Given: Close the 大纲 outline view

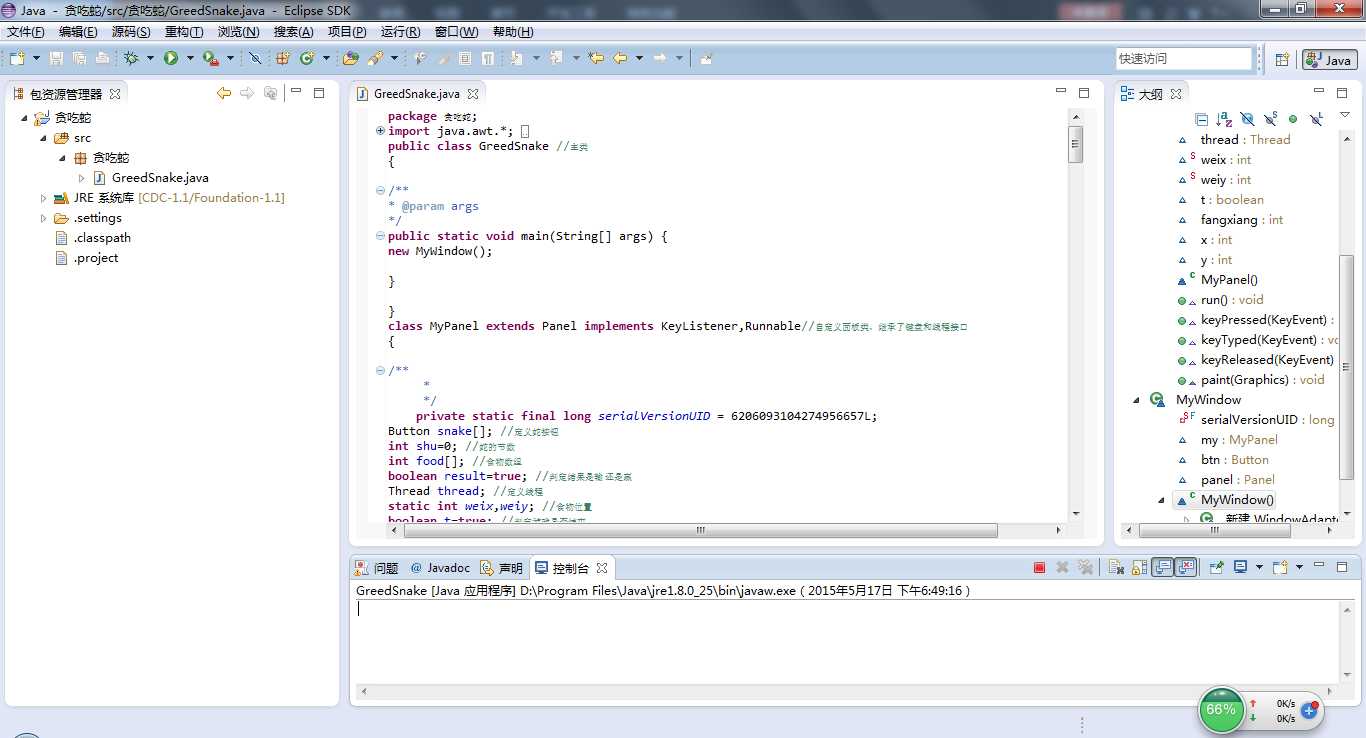Looking at the screenshot, I should point(1176,93).
